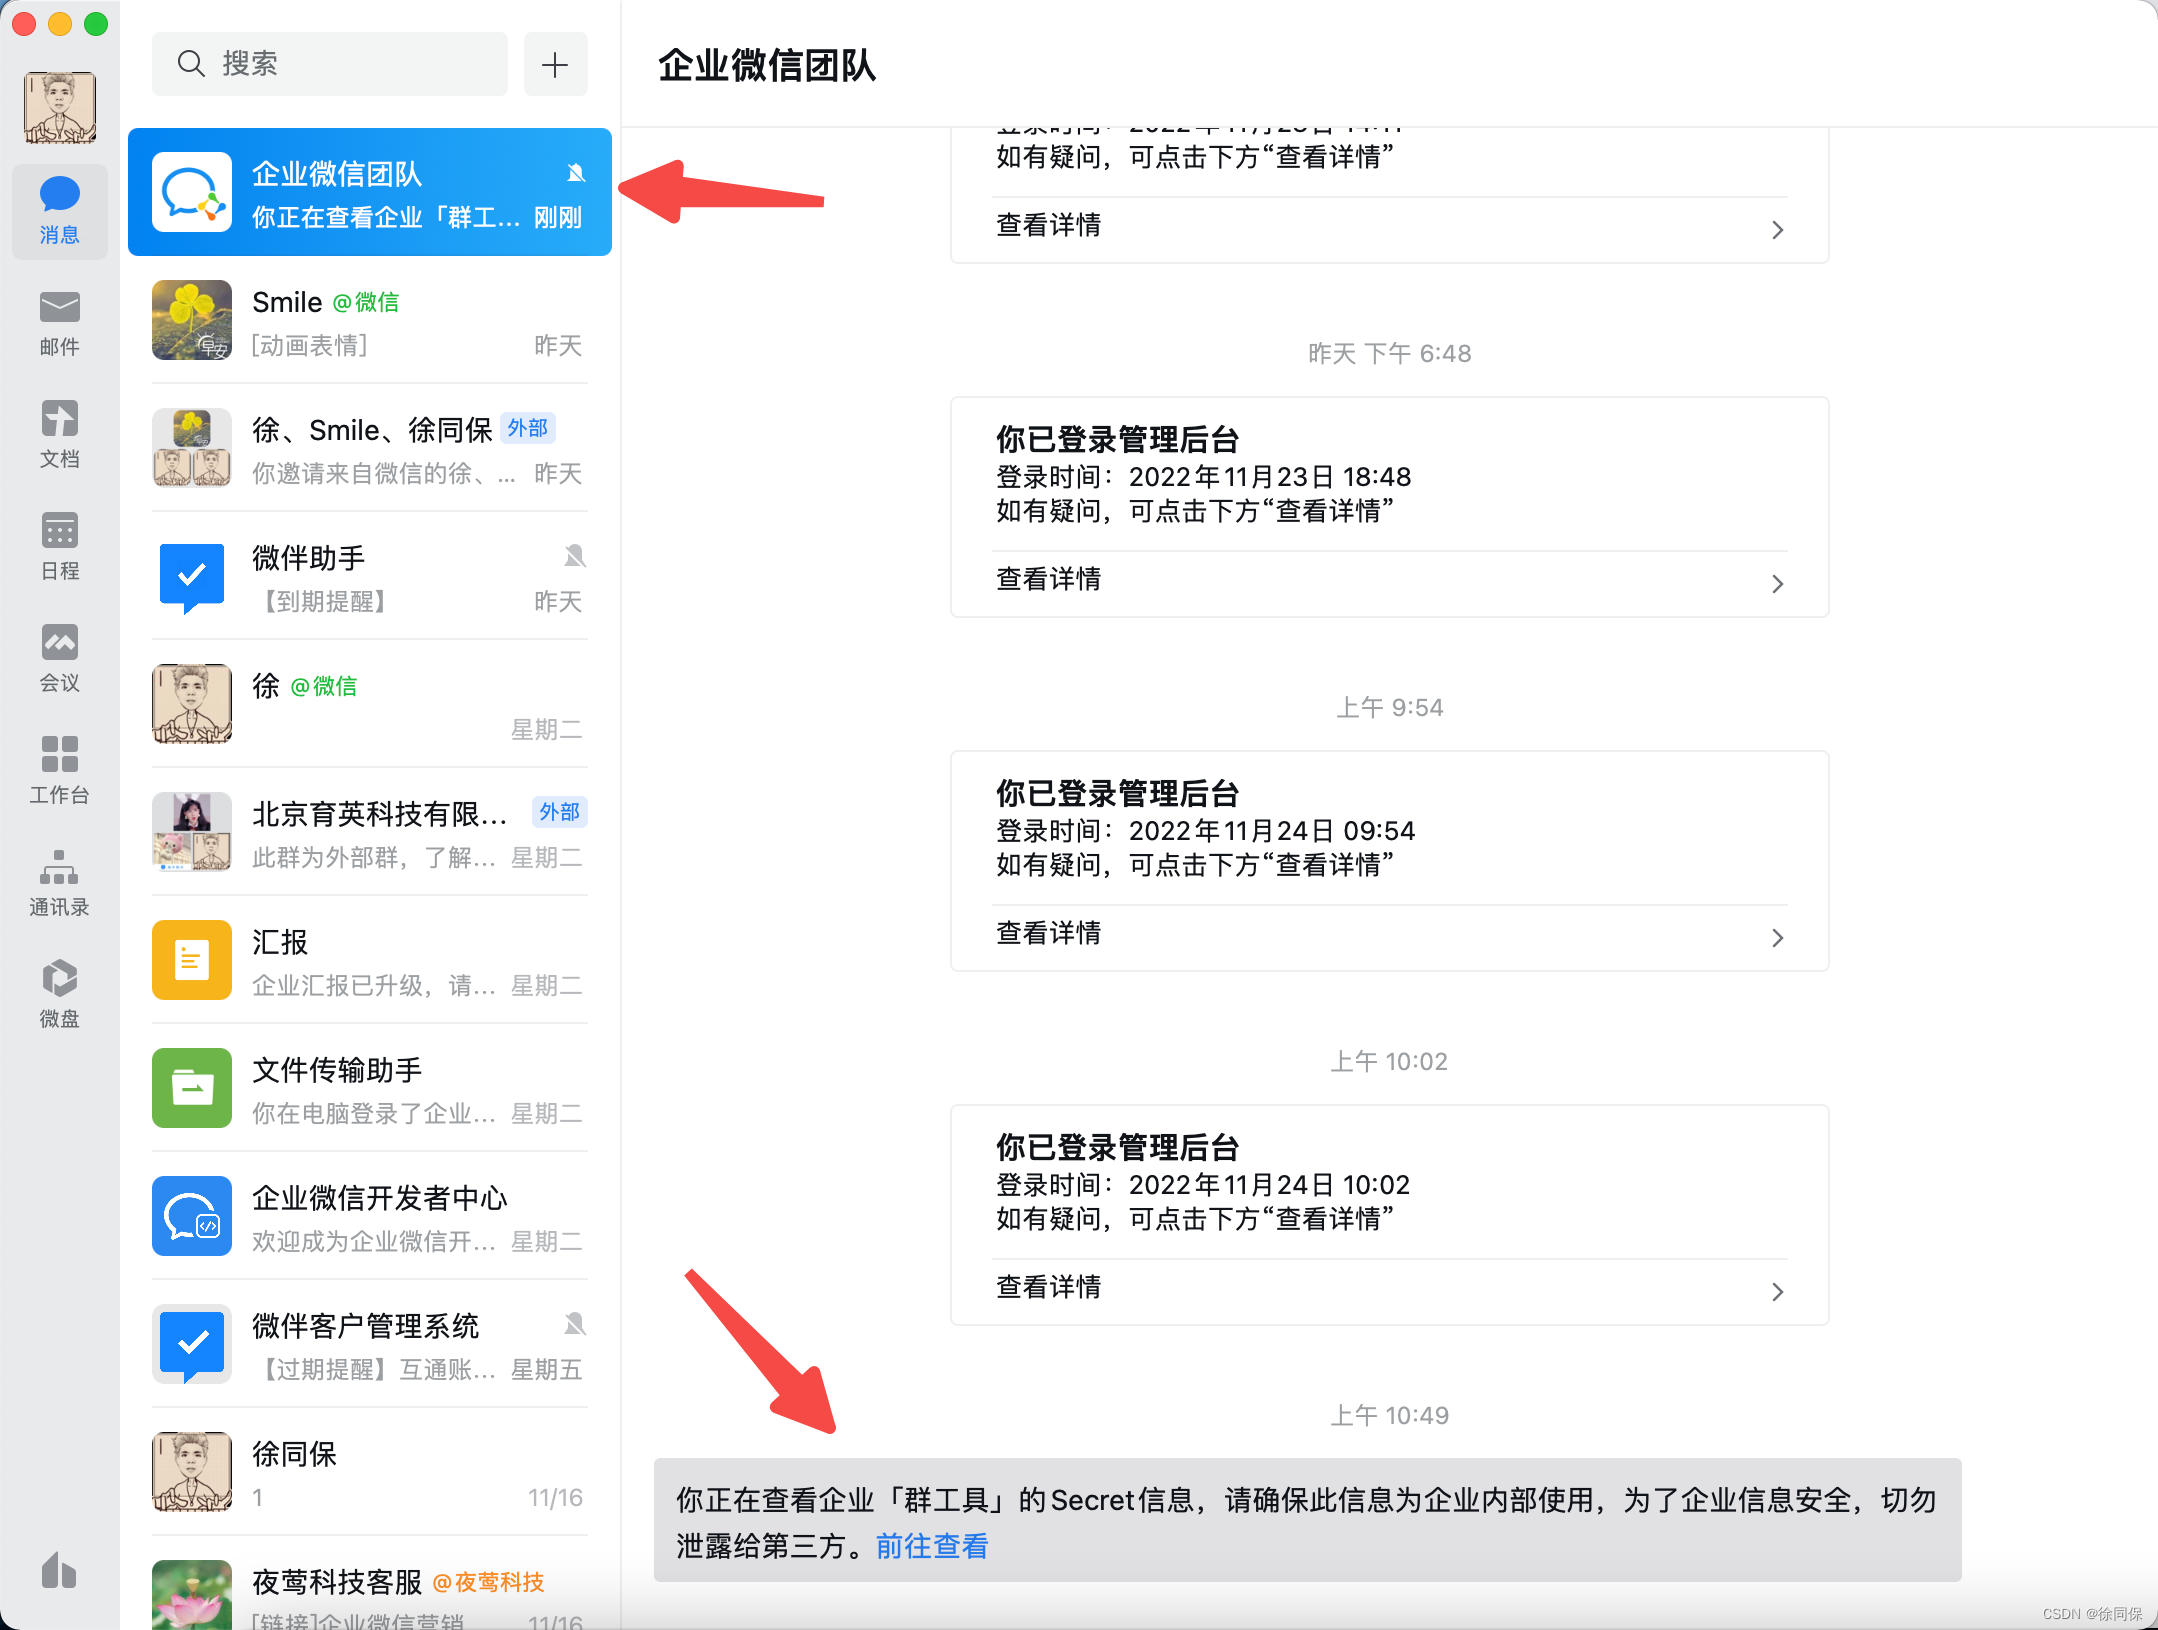This screenshot has height=1630, width=2158.
Task: Click the mute bell on 企业微信团队
Action: (x=575, y=173)
